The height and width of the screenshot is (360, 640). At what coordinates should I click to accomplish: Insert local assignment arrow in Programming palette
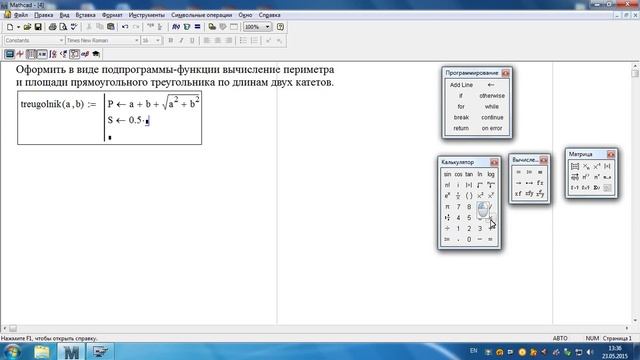[x=491, y=85]
